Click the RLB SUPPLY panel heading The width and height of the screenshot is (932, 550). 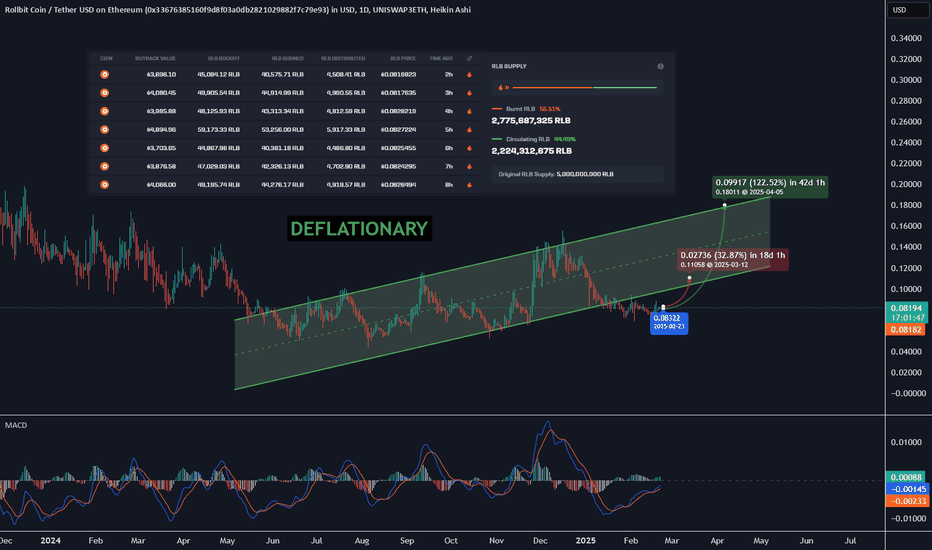[x=509, y=67]
